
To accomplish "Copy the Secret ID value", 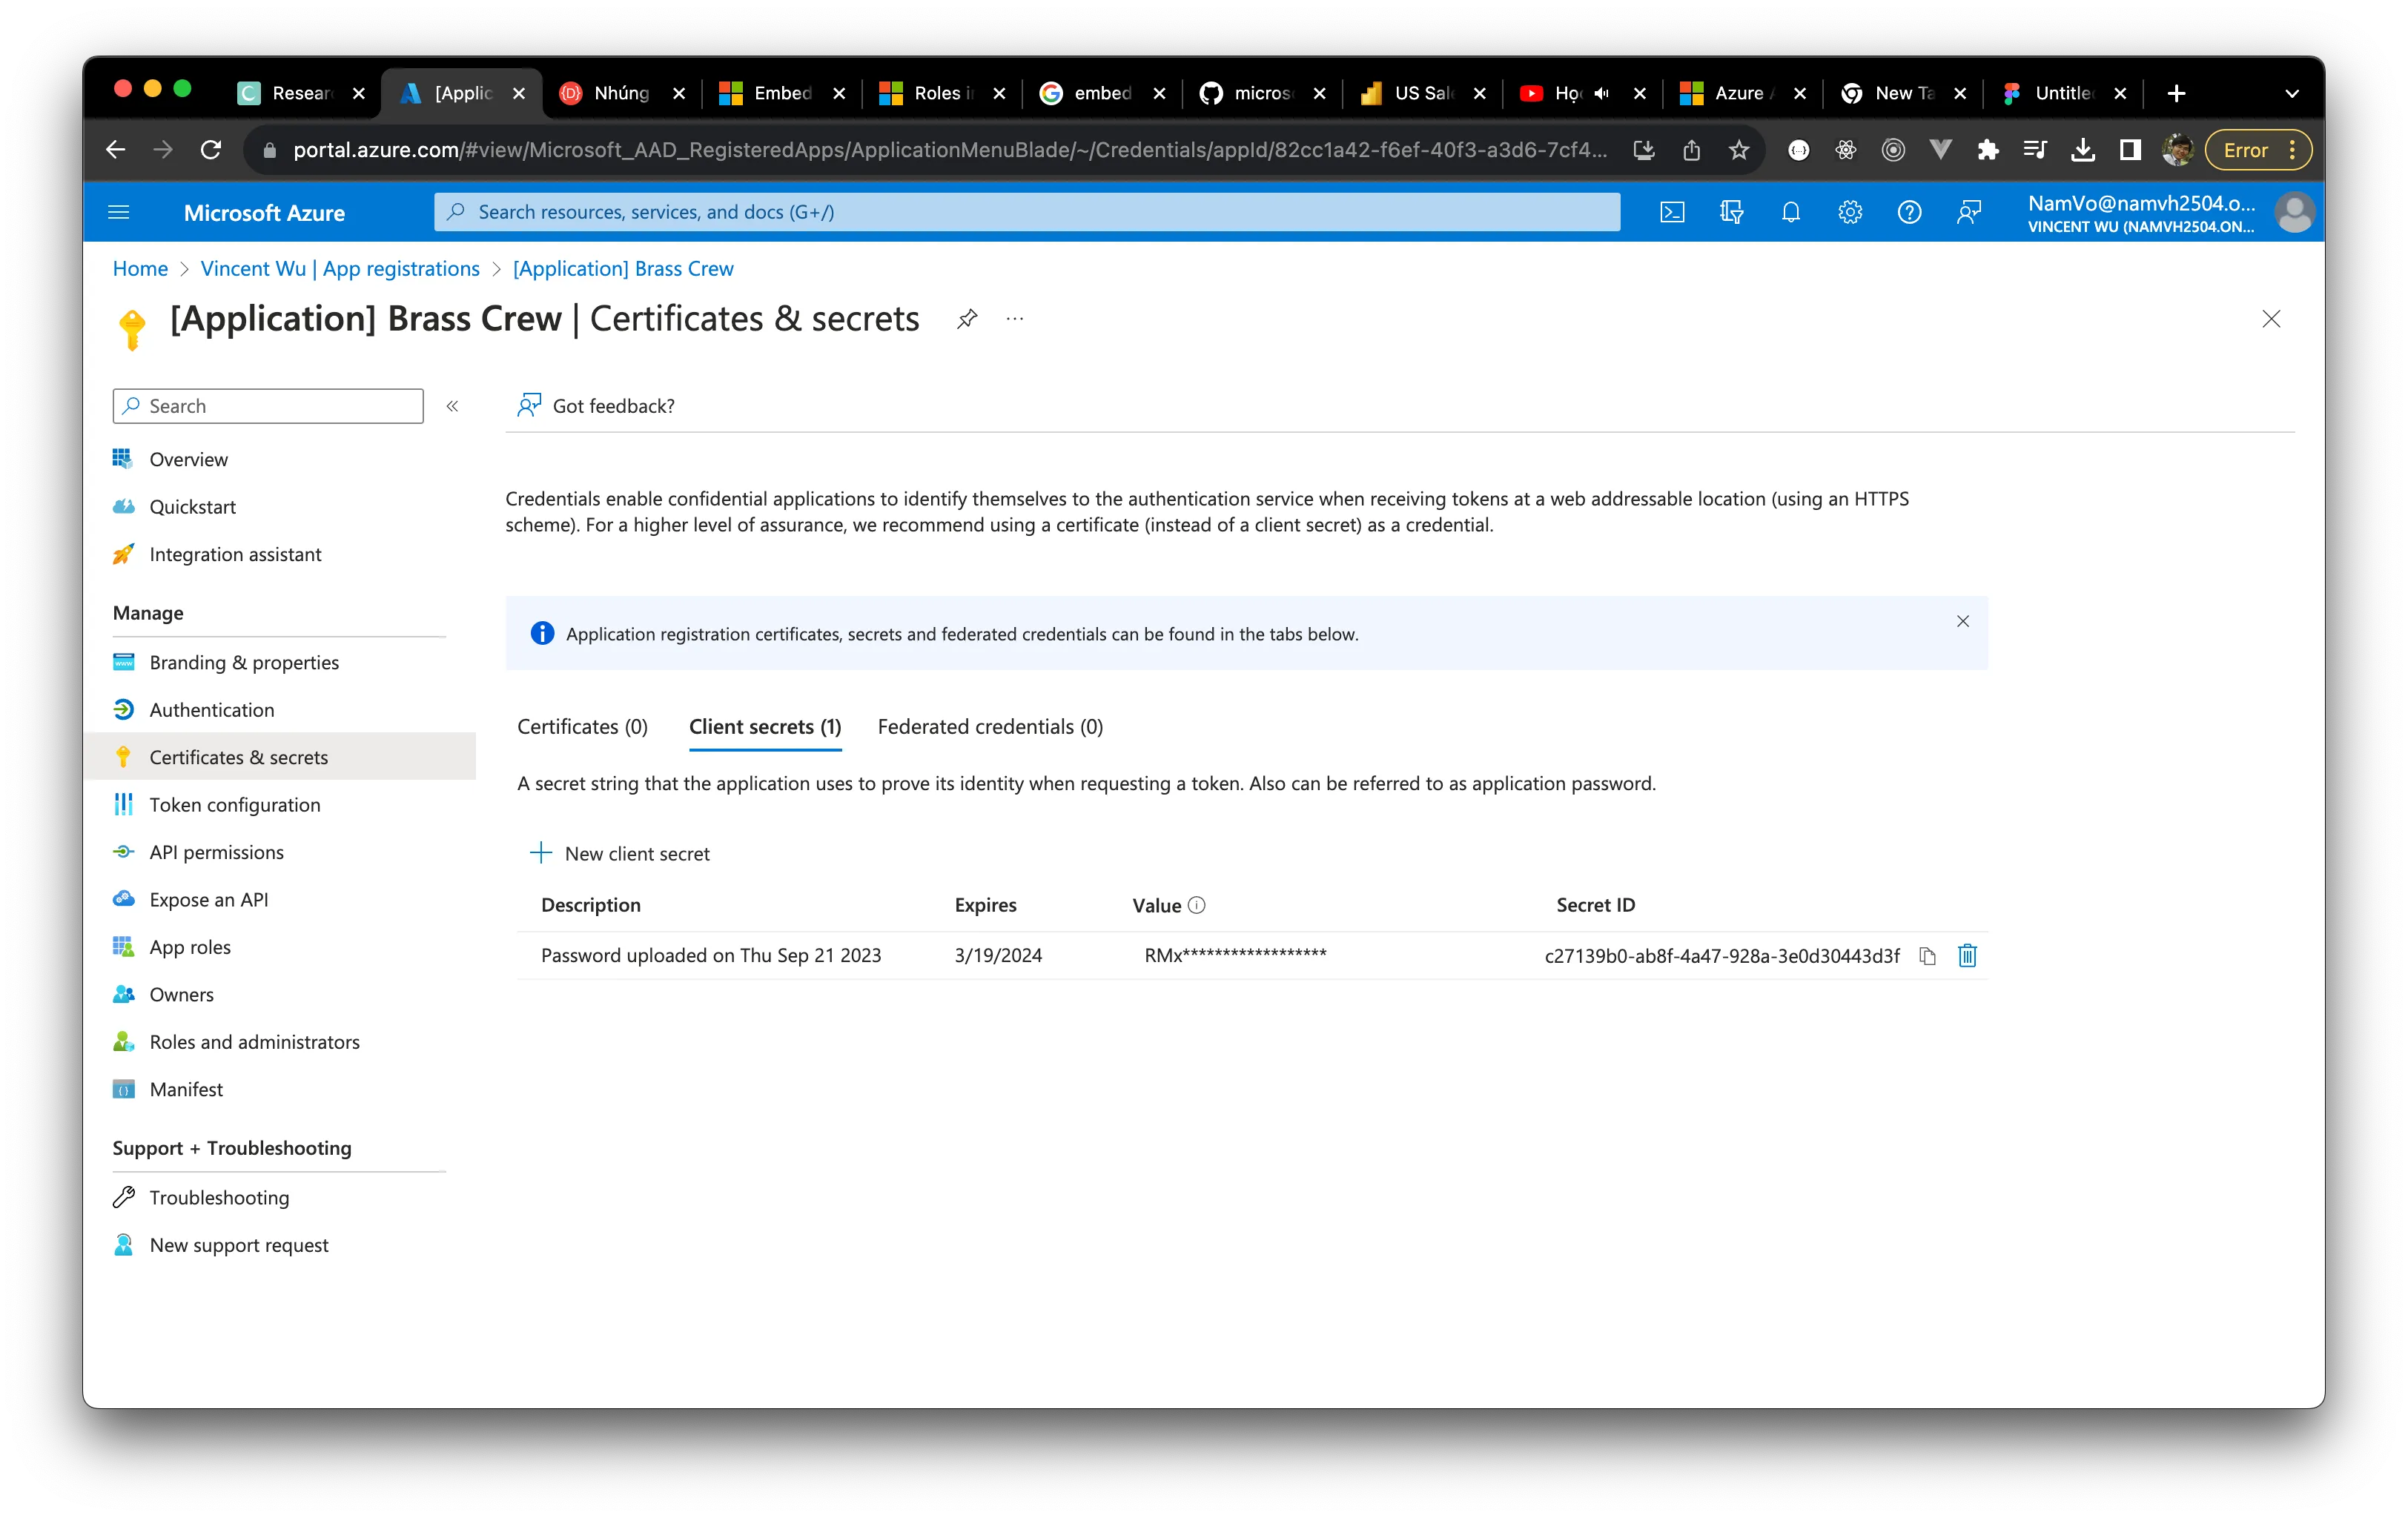I will tap(1928, 955).
